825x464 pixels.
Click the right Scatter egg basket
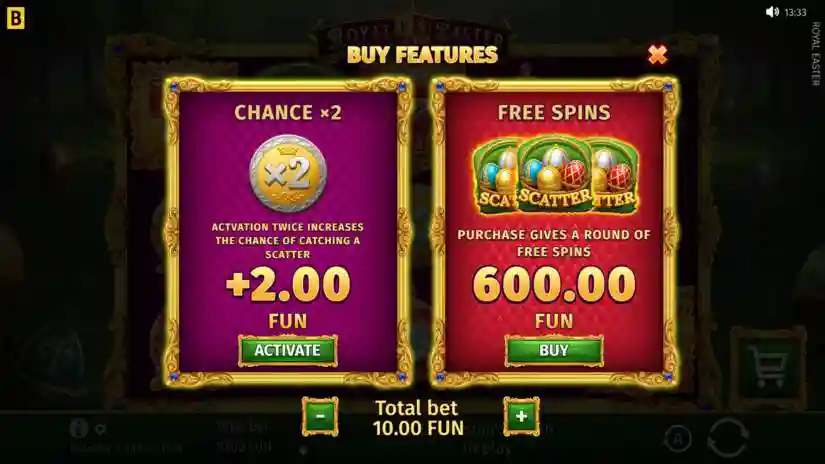click(615, 176)
